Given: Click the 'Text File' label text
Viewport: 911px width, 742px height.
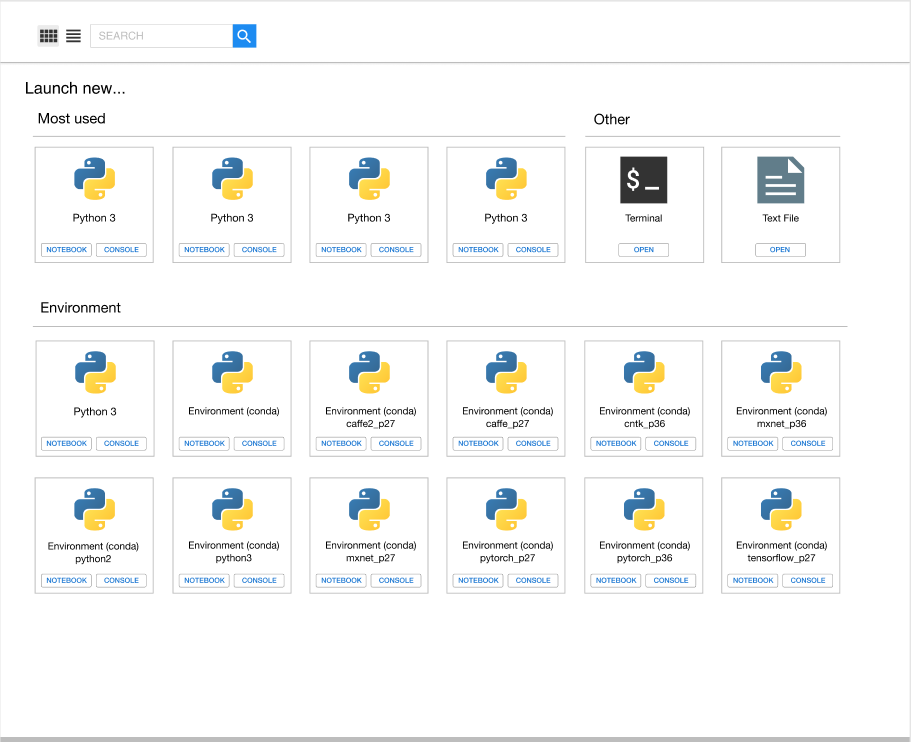Looking at the screenshot, I should pyautogui.click(x=781, y=218).
